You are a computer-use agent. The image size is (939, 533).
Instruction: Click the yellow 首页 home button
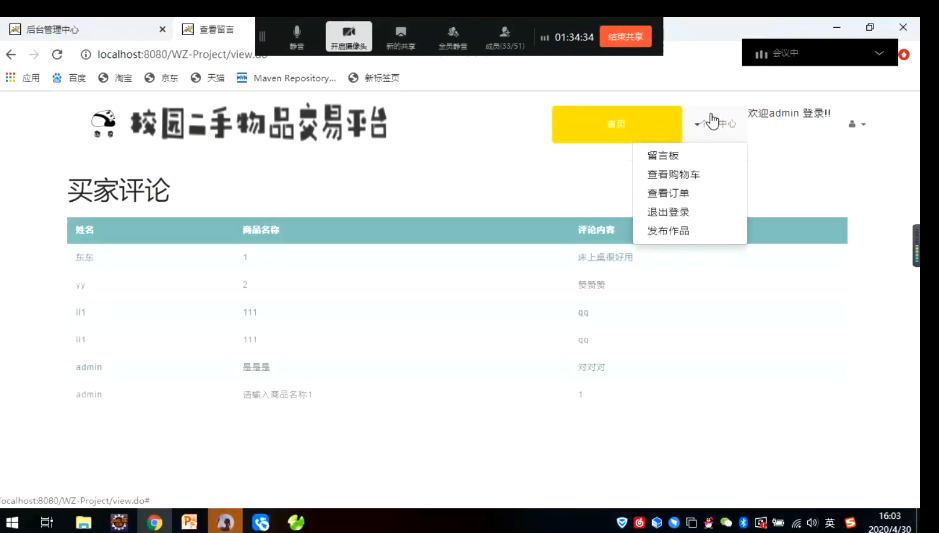click(616, 124)
